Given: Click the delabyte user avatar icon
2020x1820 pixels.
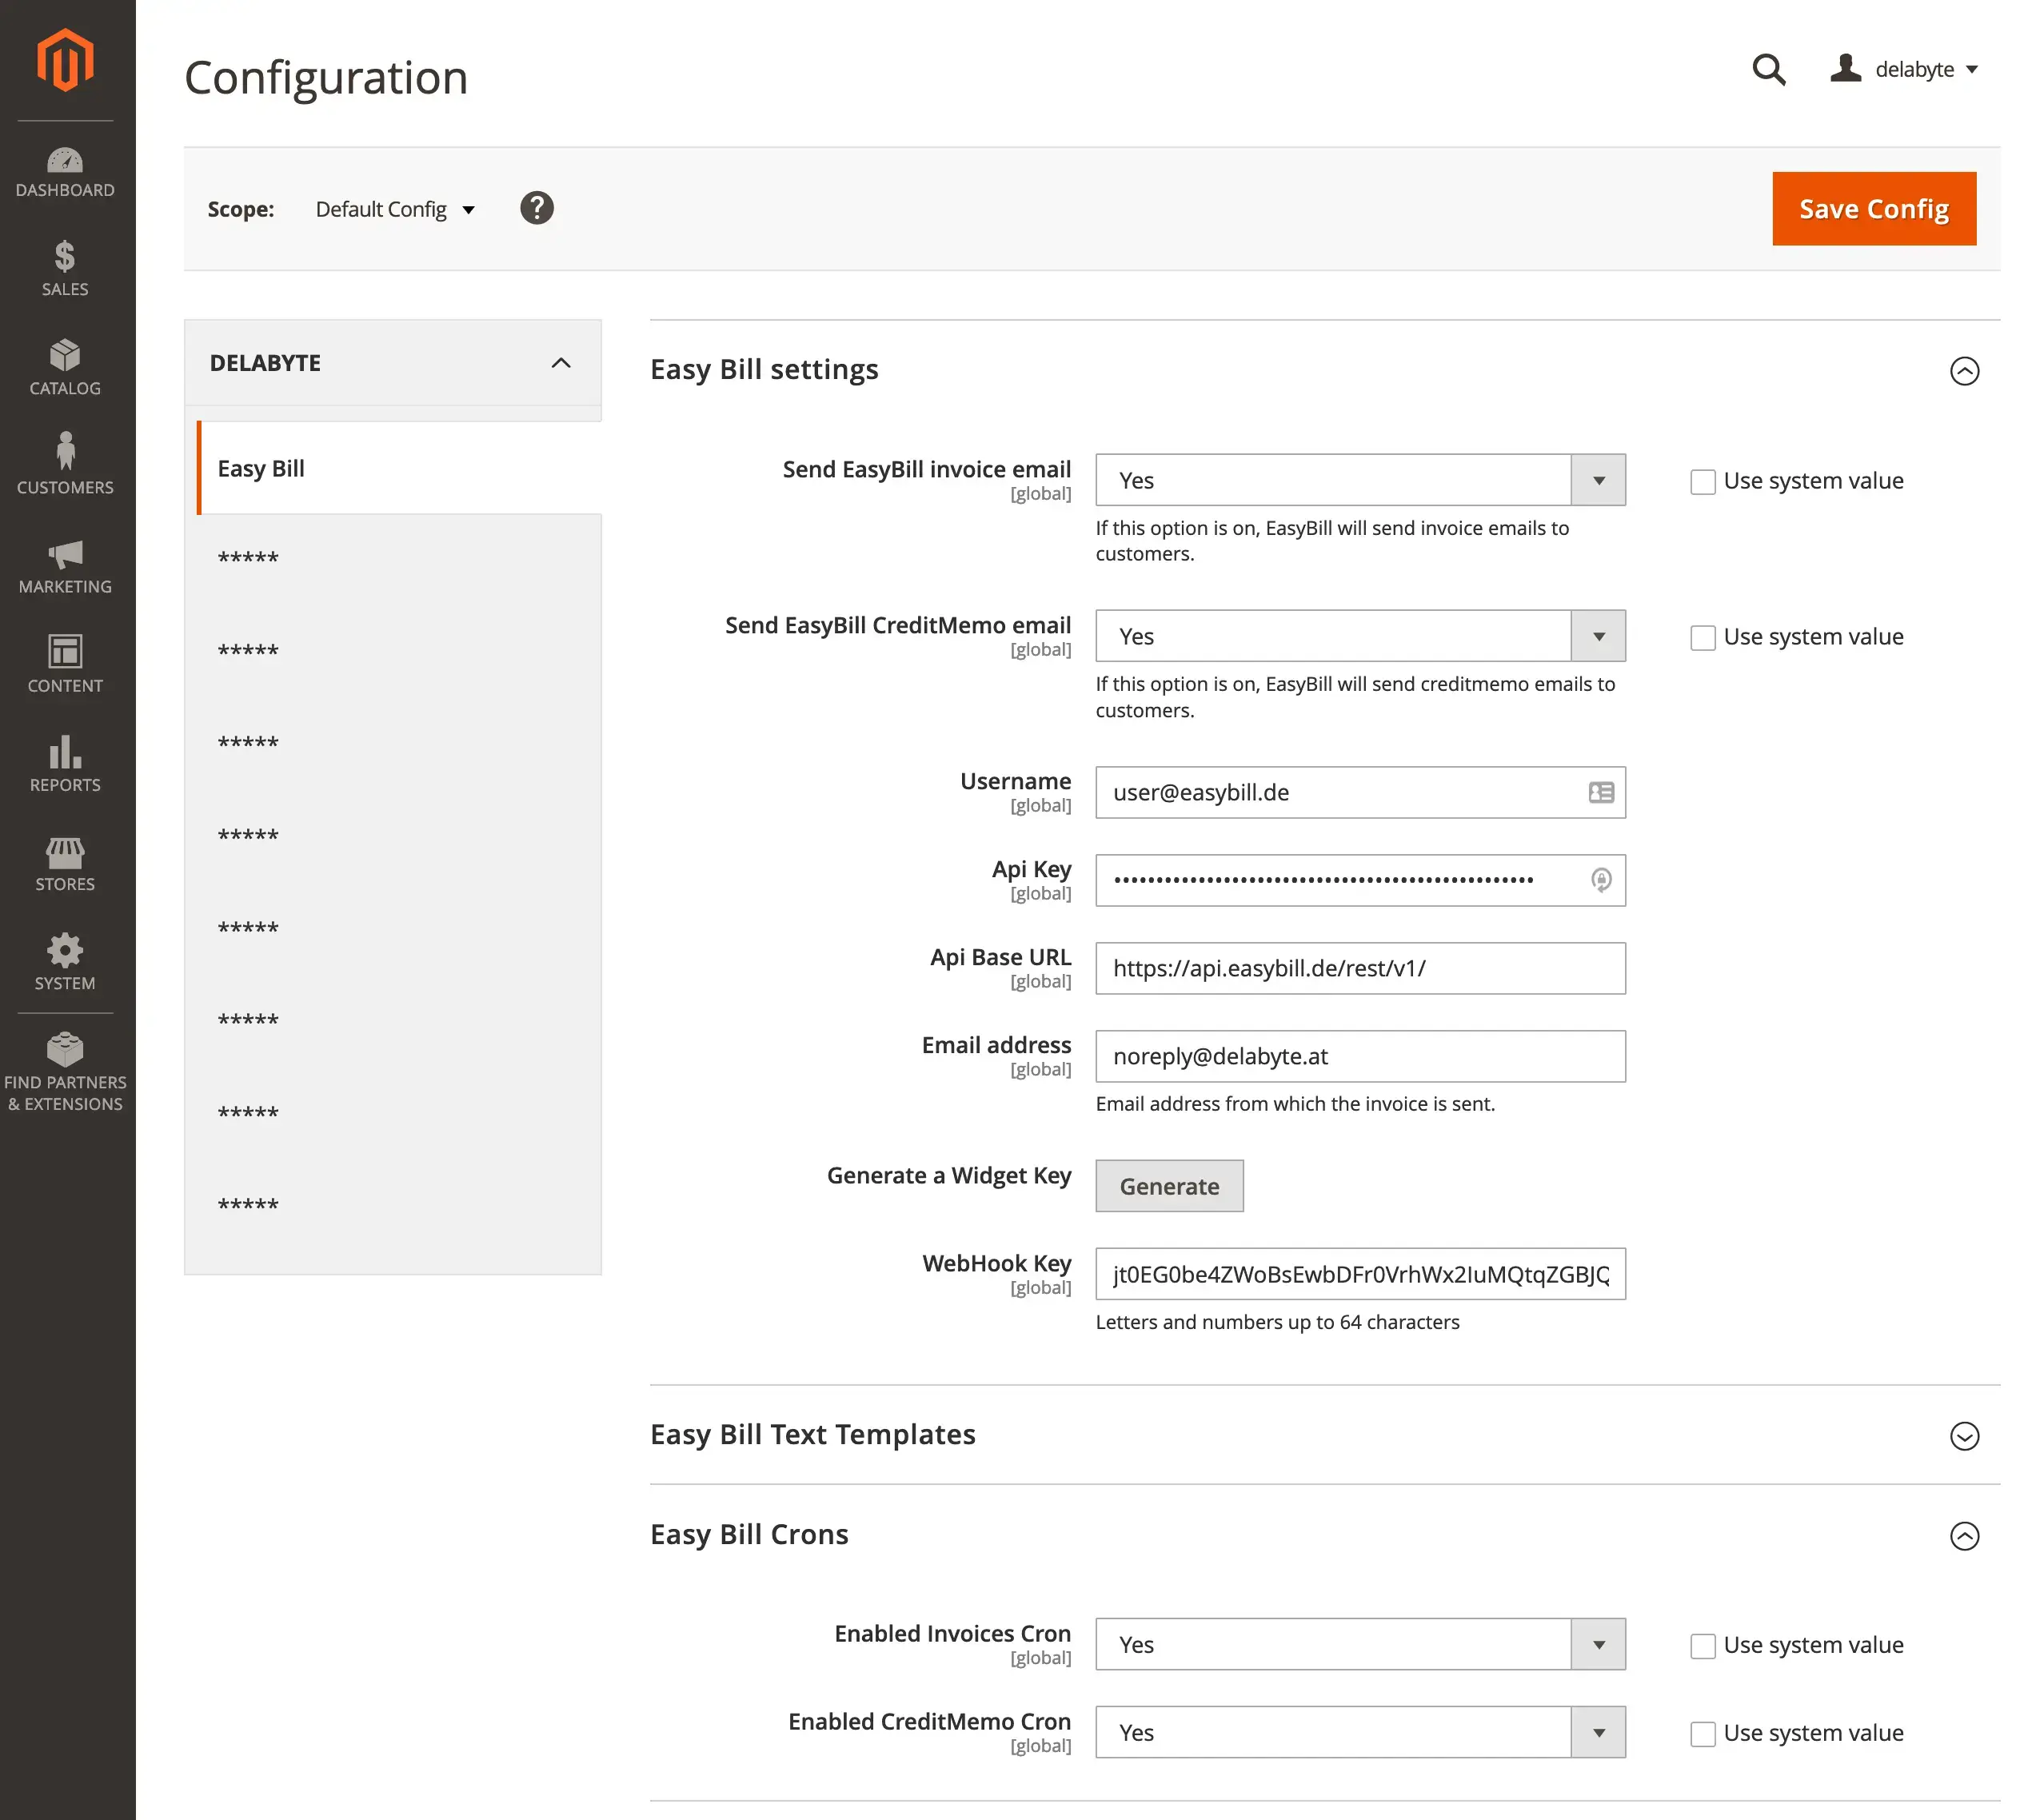Looking at the screenshot, I should pyautogui.click(x=1845, y=68).
